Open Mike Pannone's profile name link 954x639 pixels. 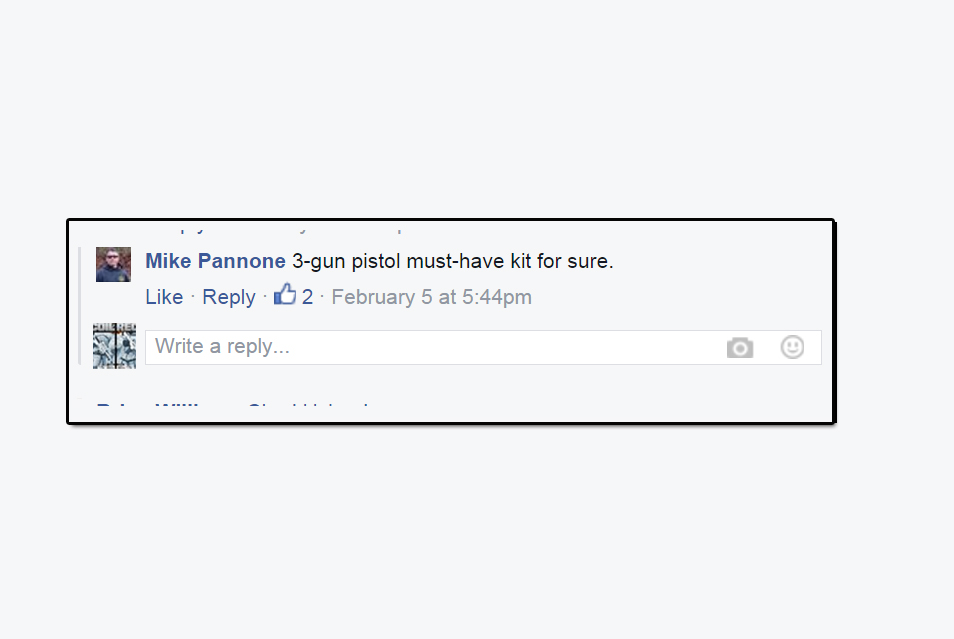click(215, 261)
